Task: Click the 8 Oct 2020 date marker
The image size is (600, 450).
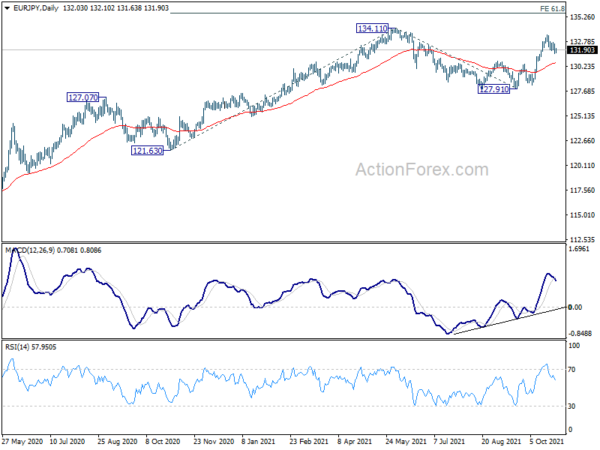Action: click(x=163, y=442)
